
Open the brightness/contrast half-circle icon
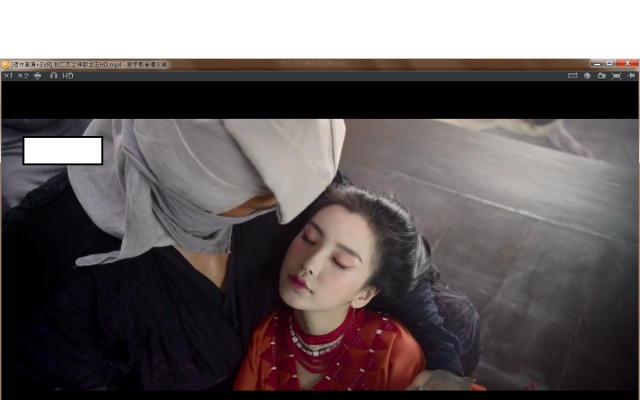click(587, 76)
